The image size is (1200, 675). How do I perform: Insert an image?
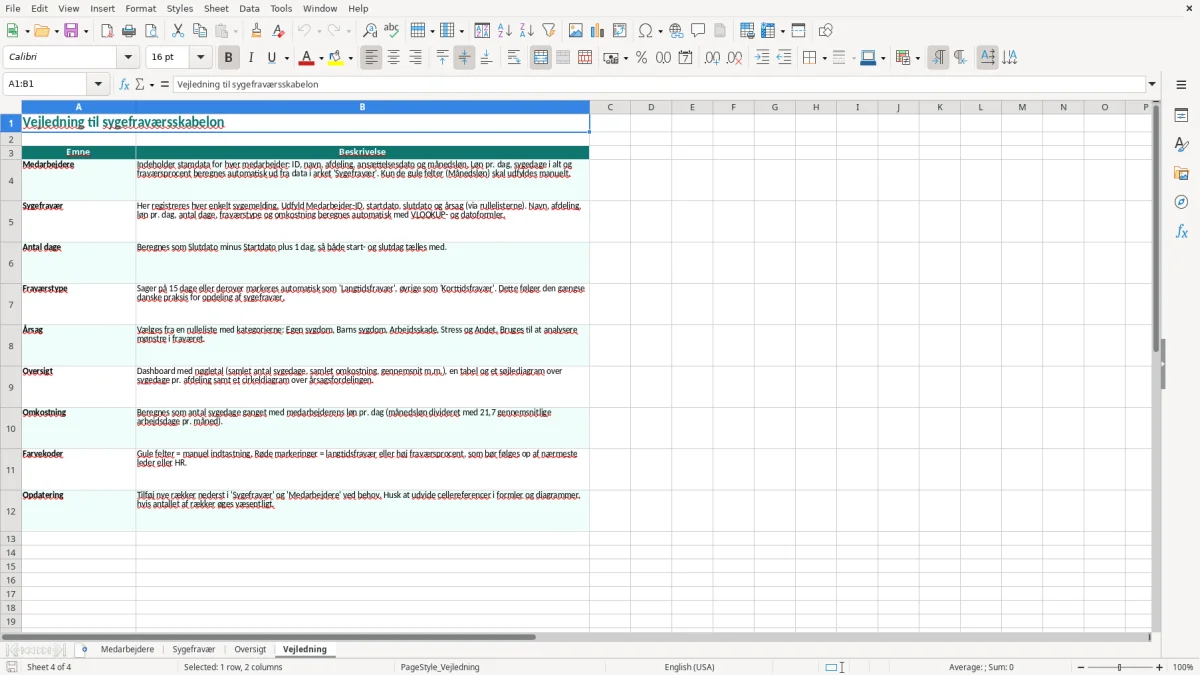[x=575, y=31]
